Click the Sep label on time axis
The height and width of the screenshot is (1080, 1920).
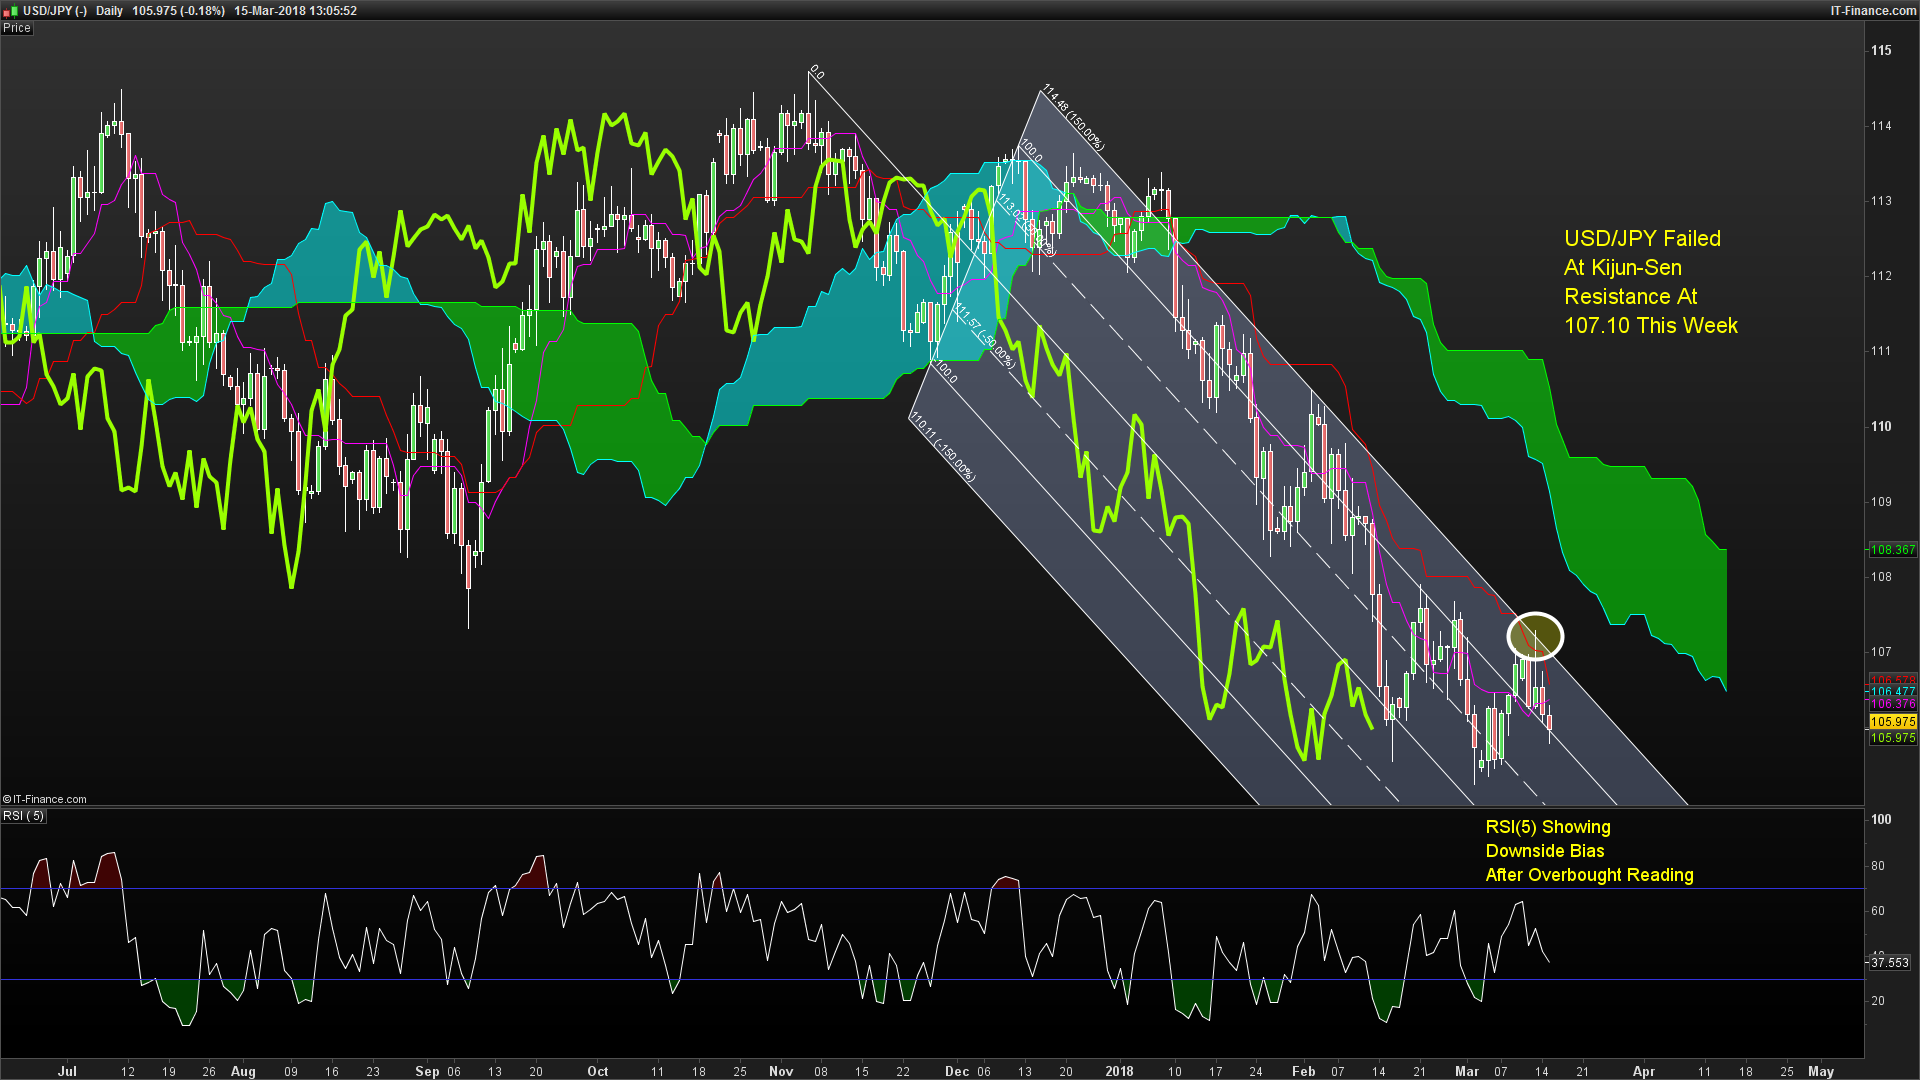427,1071
